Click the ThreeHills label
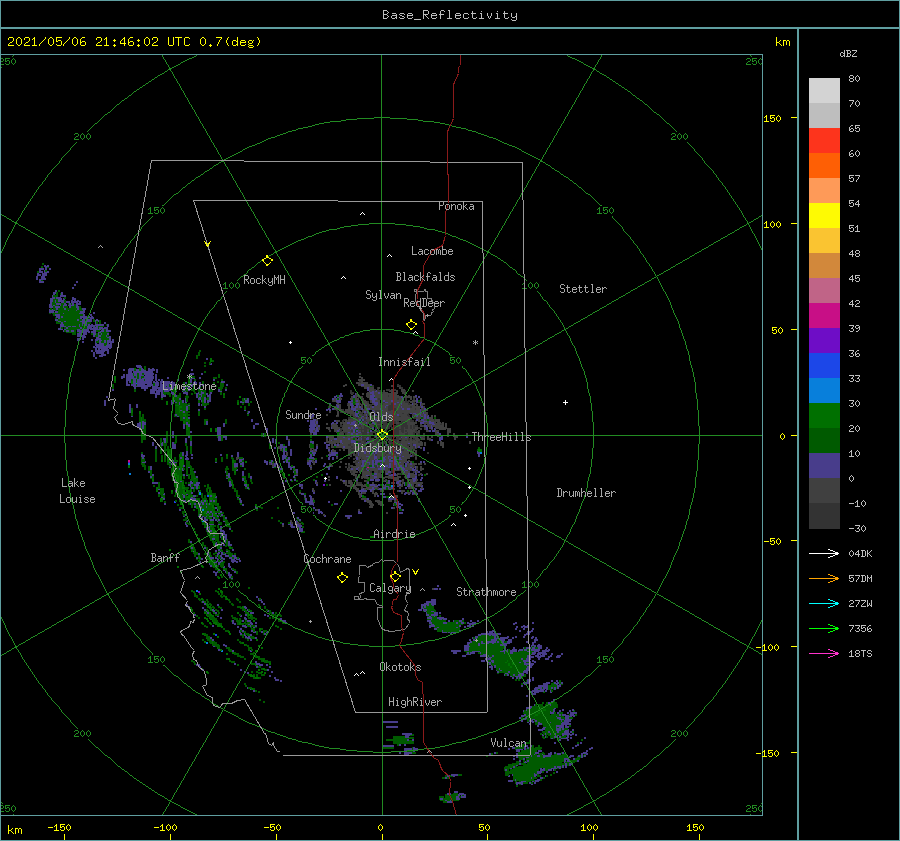The height and width of the screenshot is (841, 900). pos(502,437)
